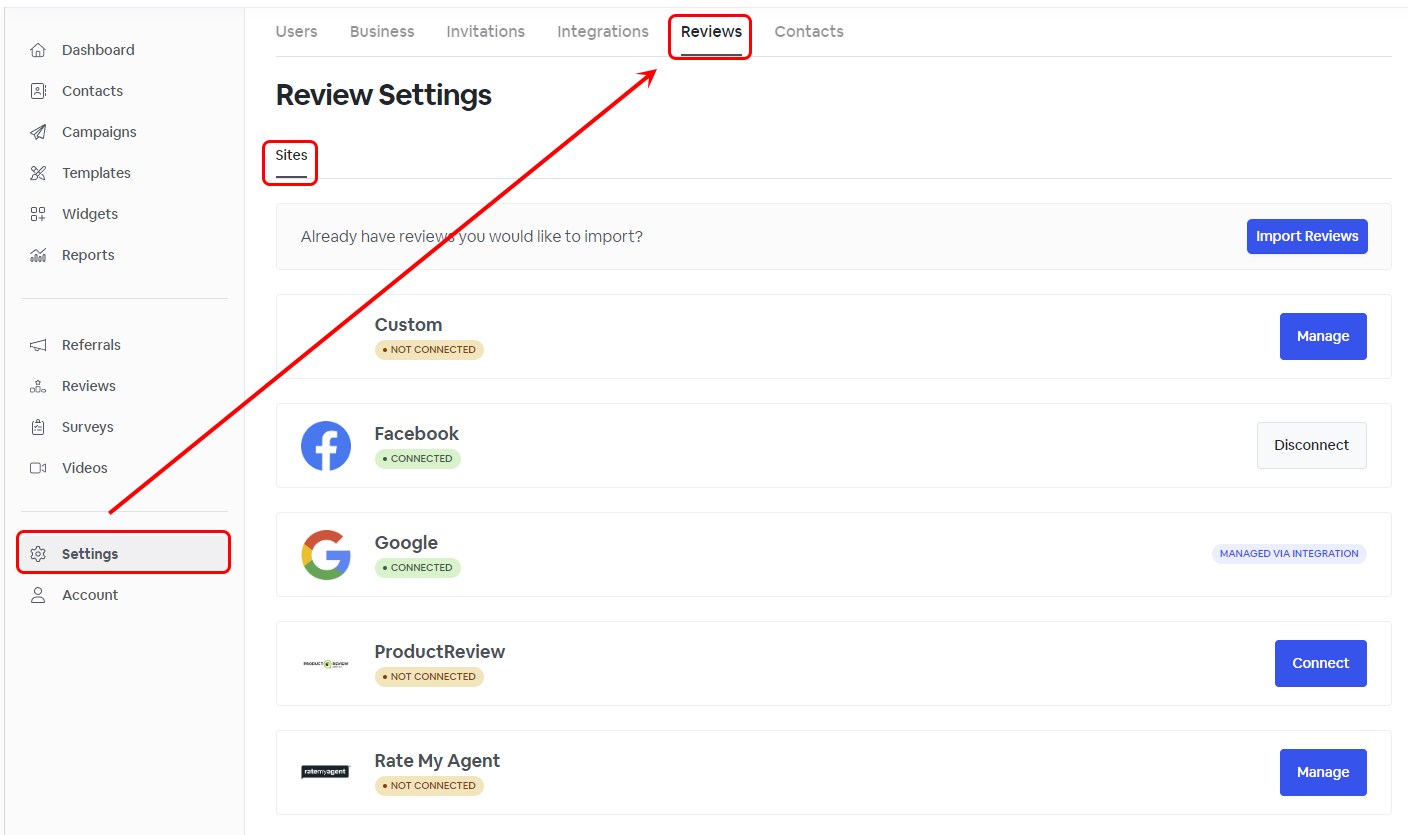Click the Contacts icon in sidebar

click(x=38, y=91)
